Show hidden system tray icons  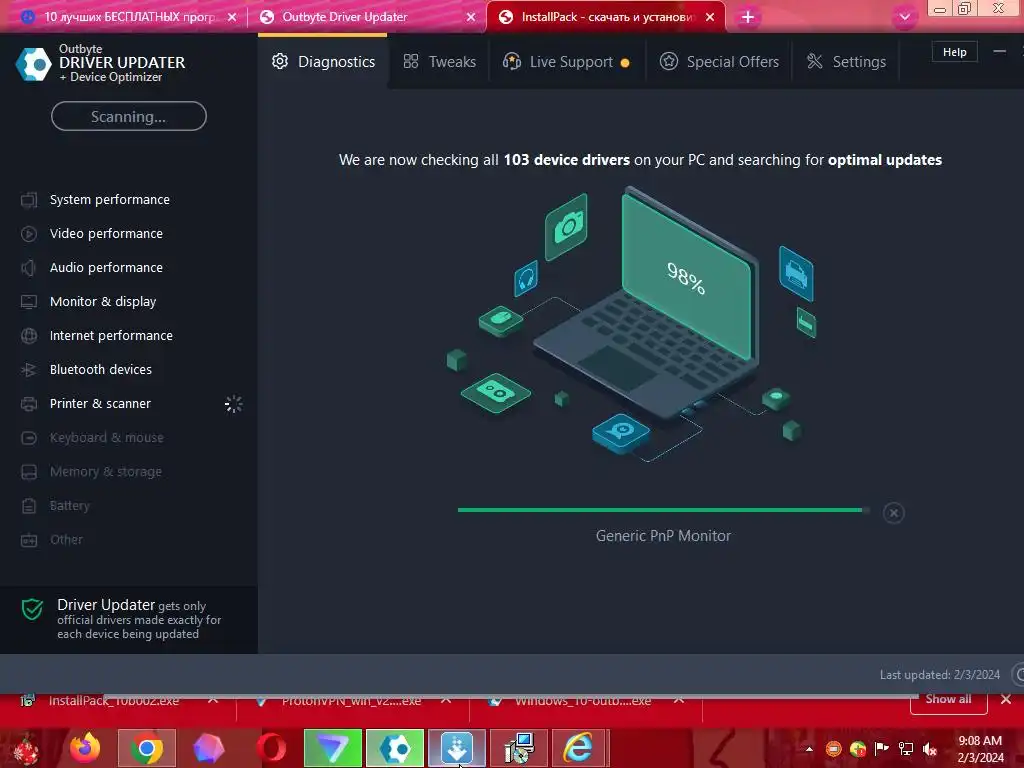tap(809, 748)
